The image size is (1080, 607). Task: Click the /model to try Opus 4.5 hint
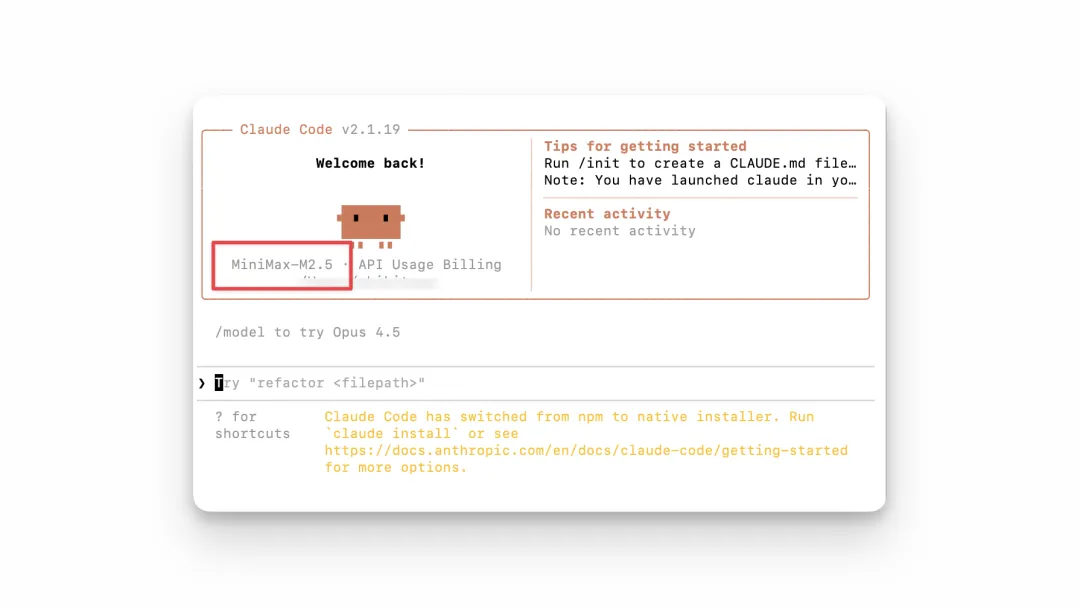pos(307,332)
